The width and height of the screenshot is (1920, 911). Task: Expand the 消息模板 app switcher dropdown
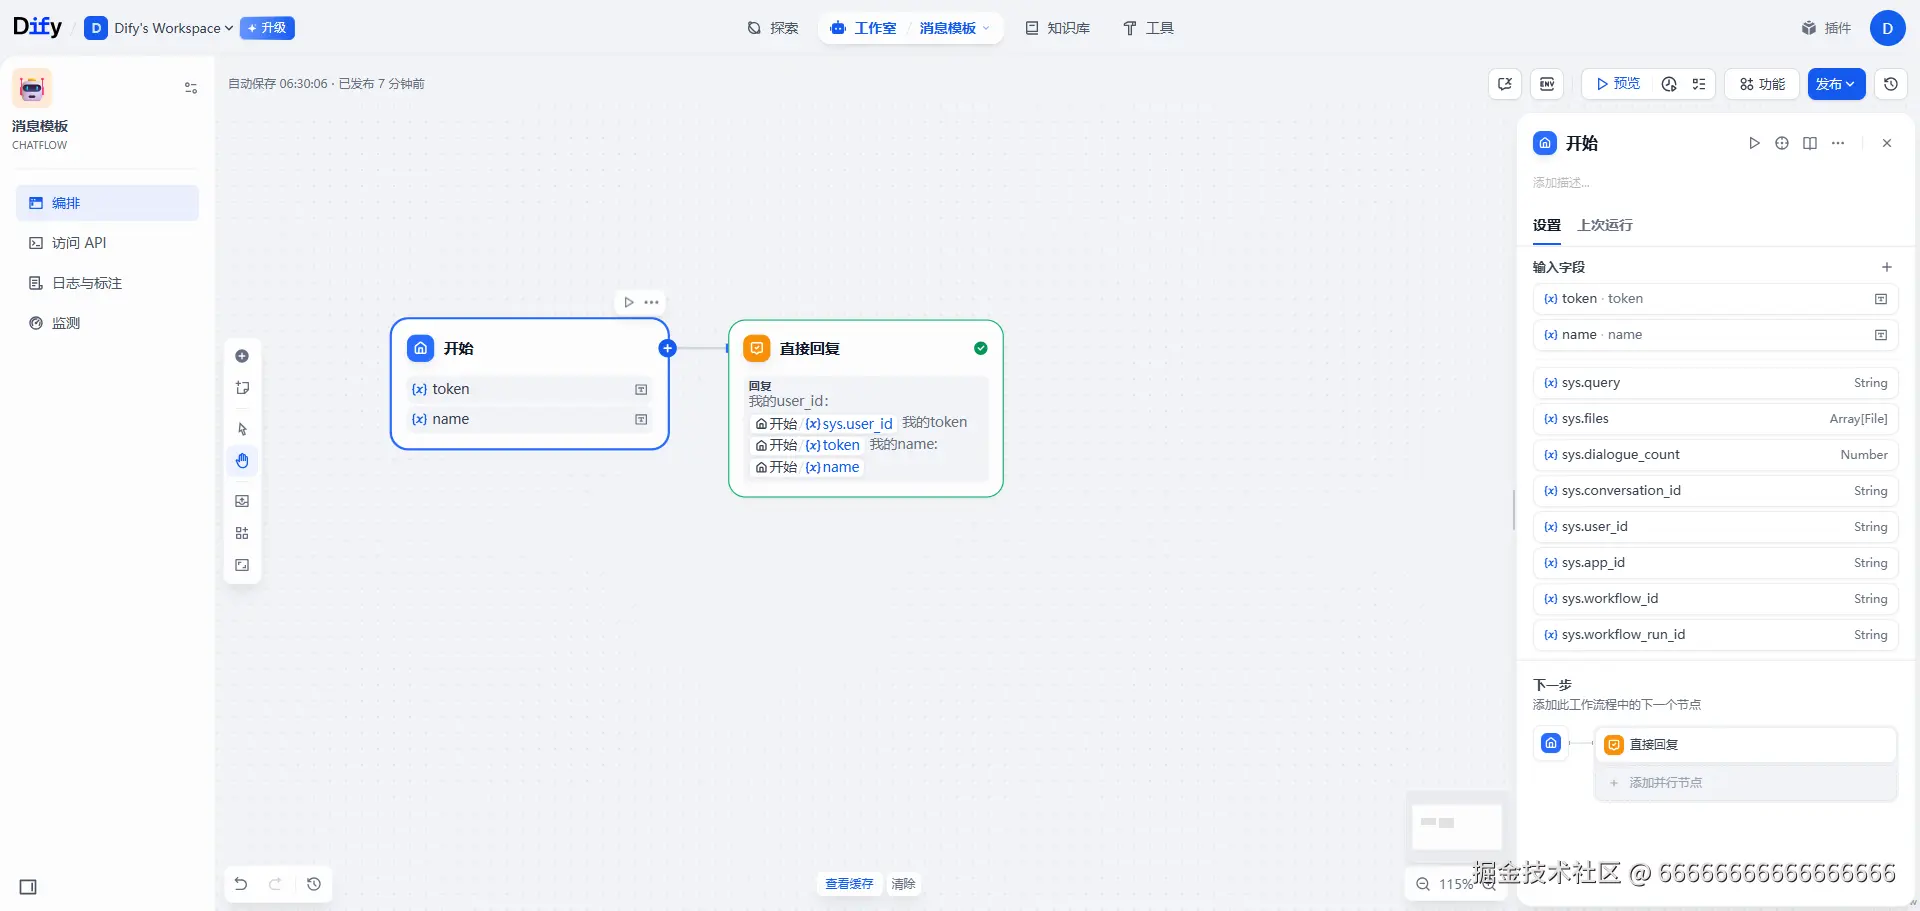(955, 28)
